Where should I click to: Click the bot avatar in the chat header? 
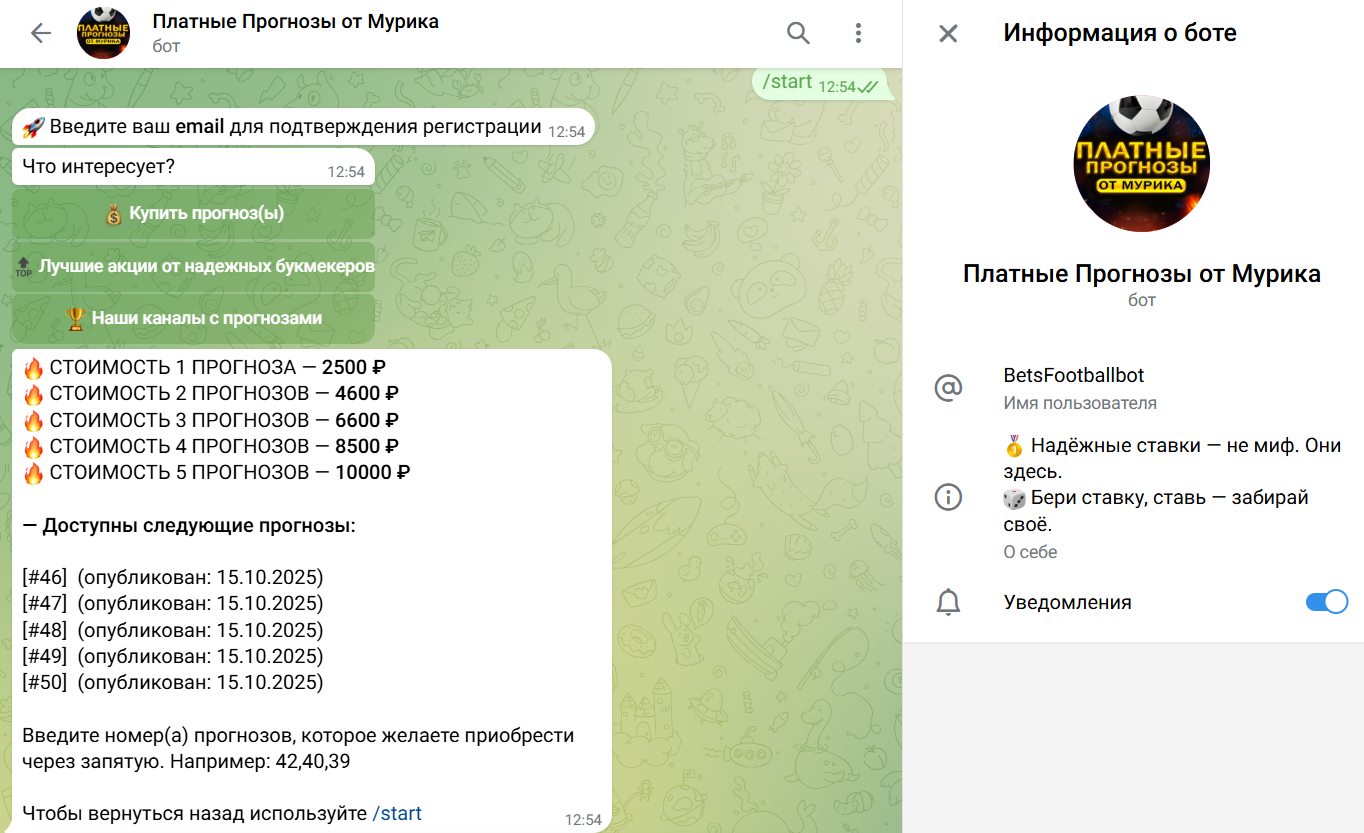tap(103, 32)
